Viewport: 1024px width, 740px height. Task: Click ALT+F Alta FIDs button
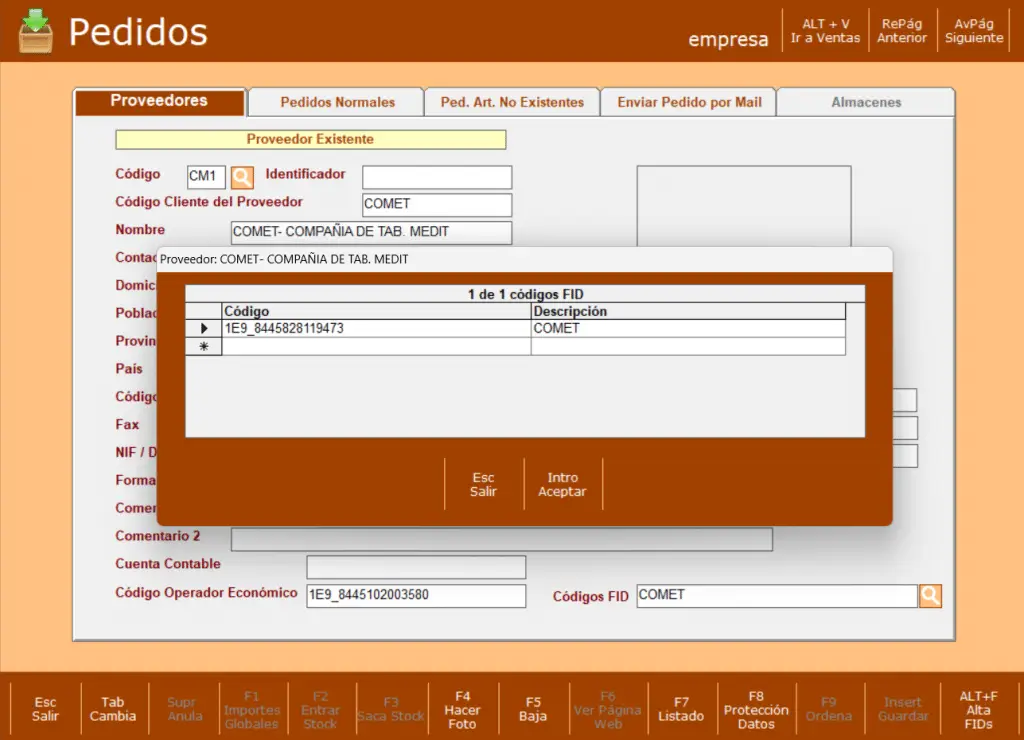978,710
